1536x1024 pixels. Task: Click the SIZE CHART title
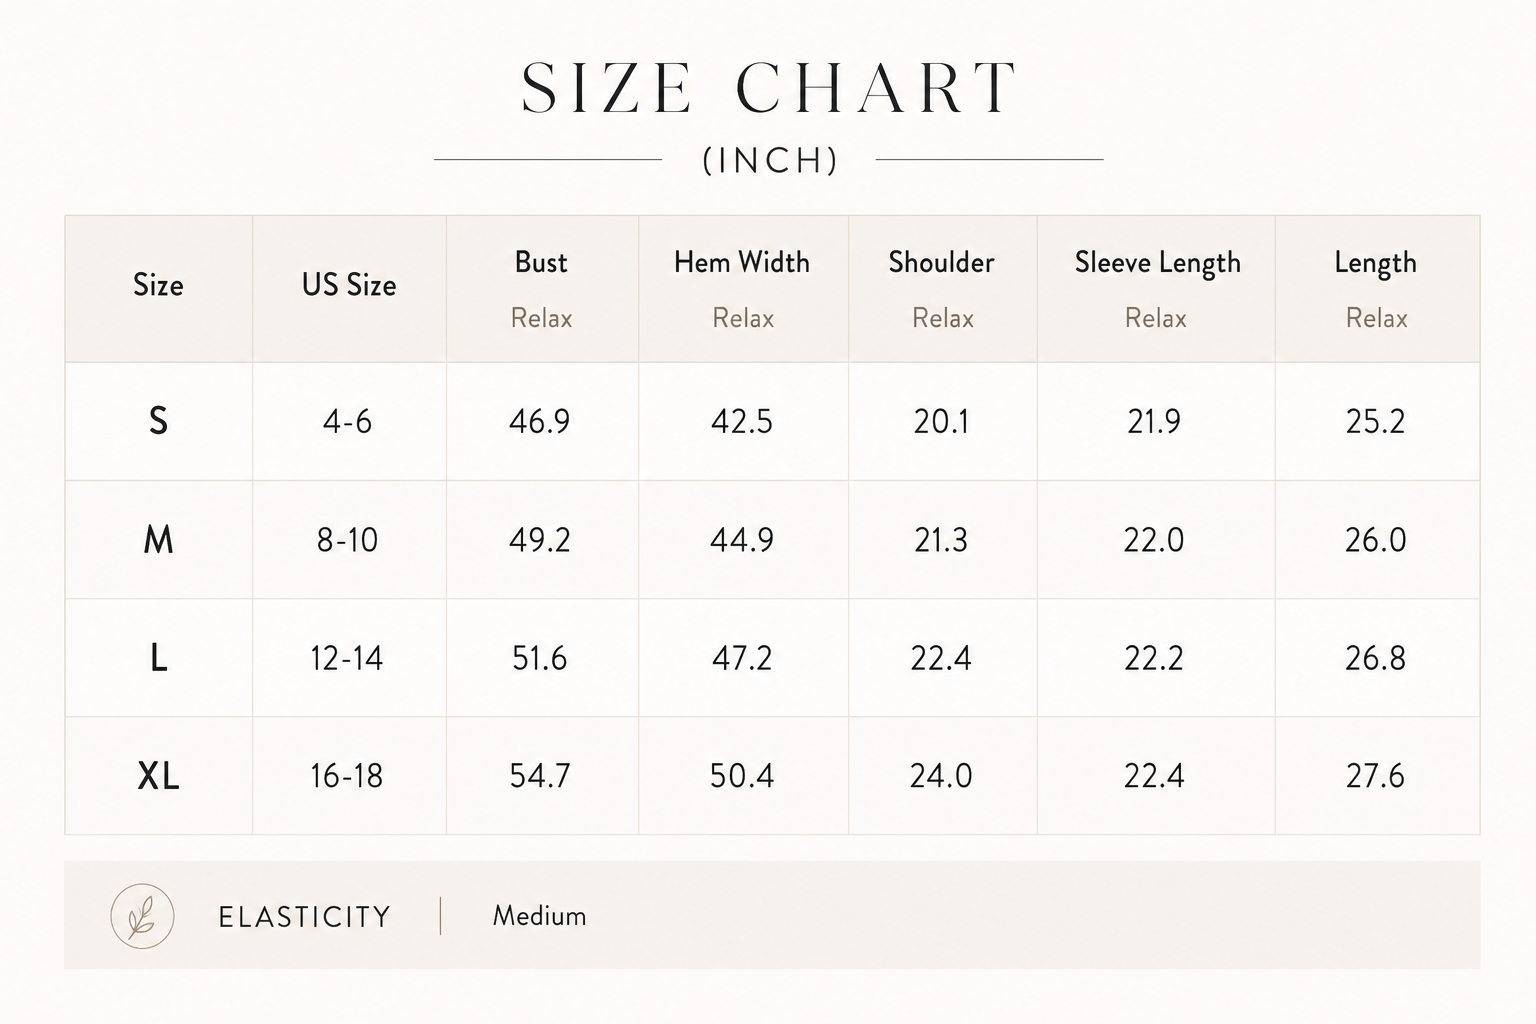tap(769, 88)
